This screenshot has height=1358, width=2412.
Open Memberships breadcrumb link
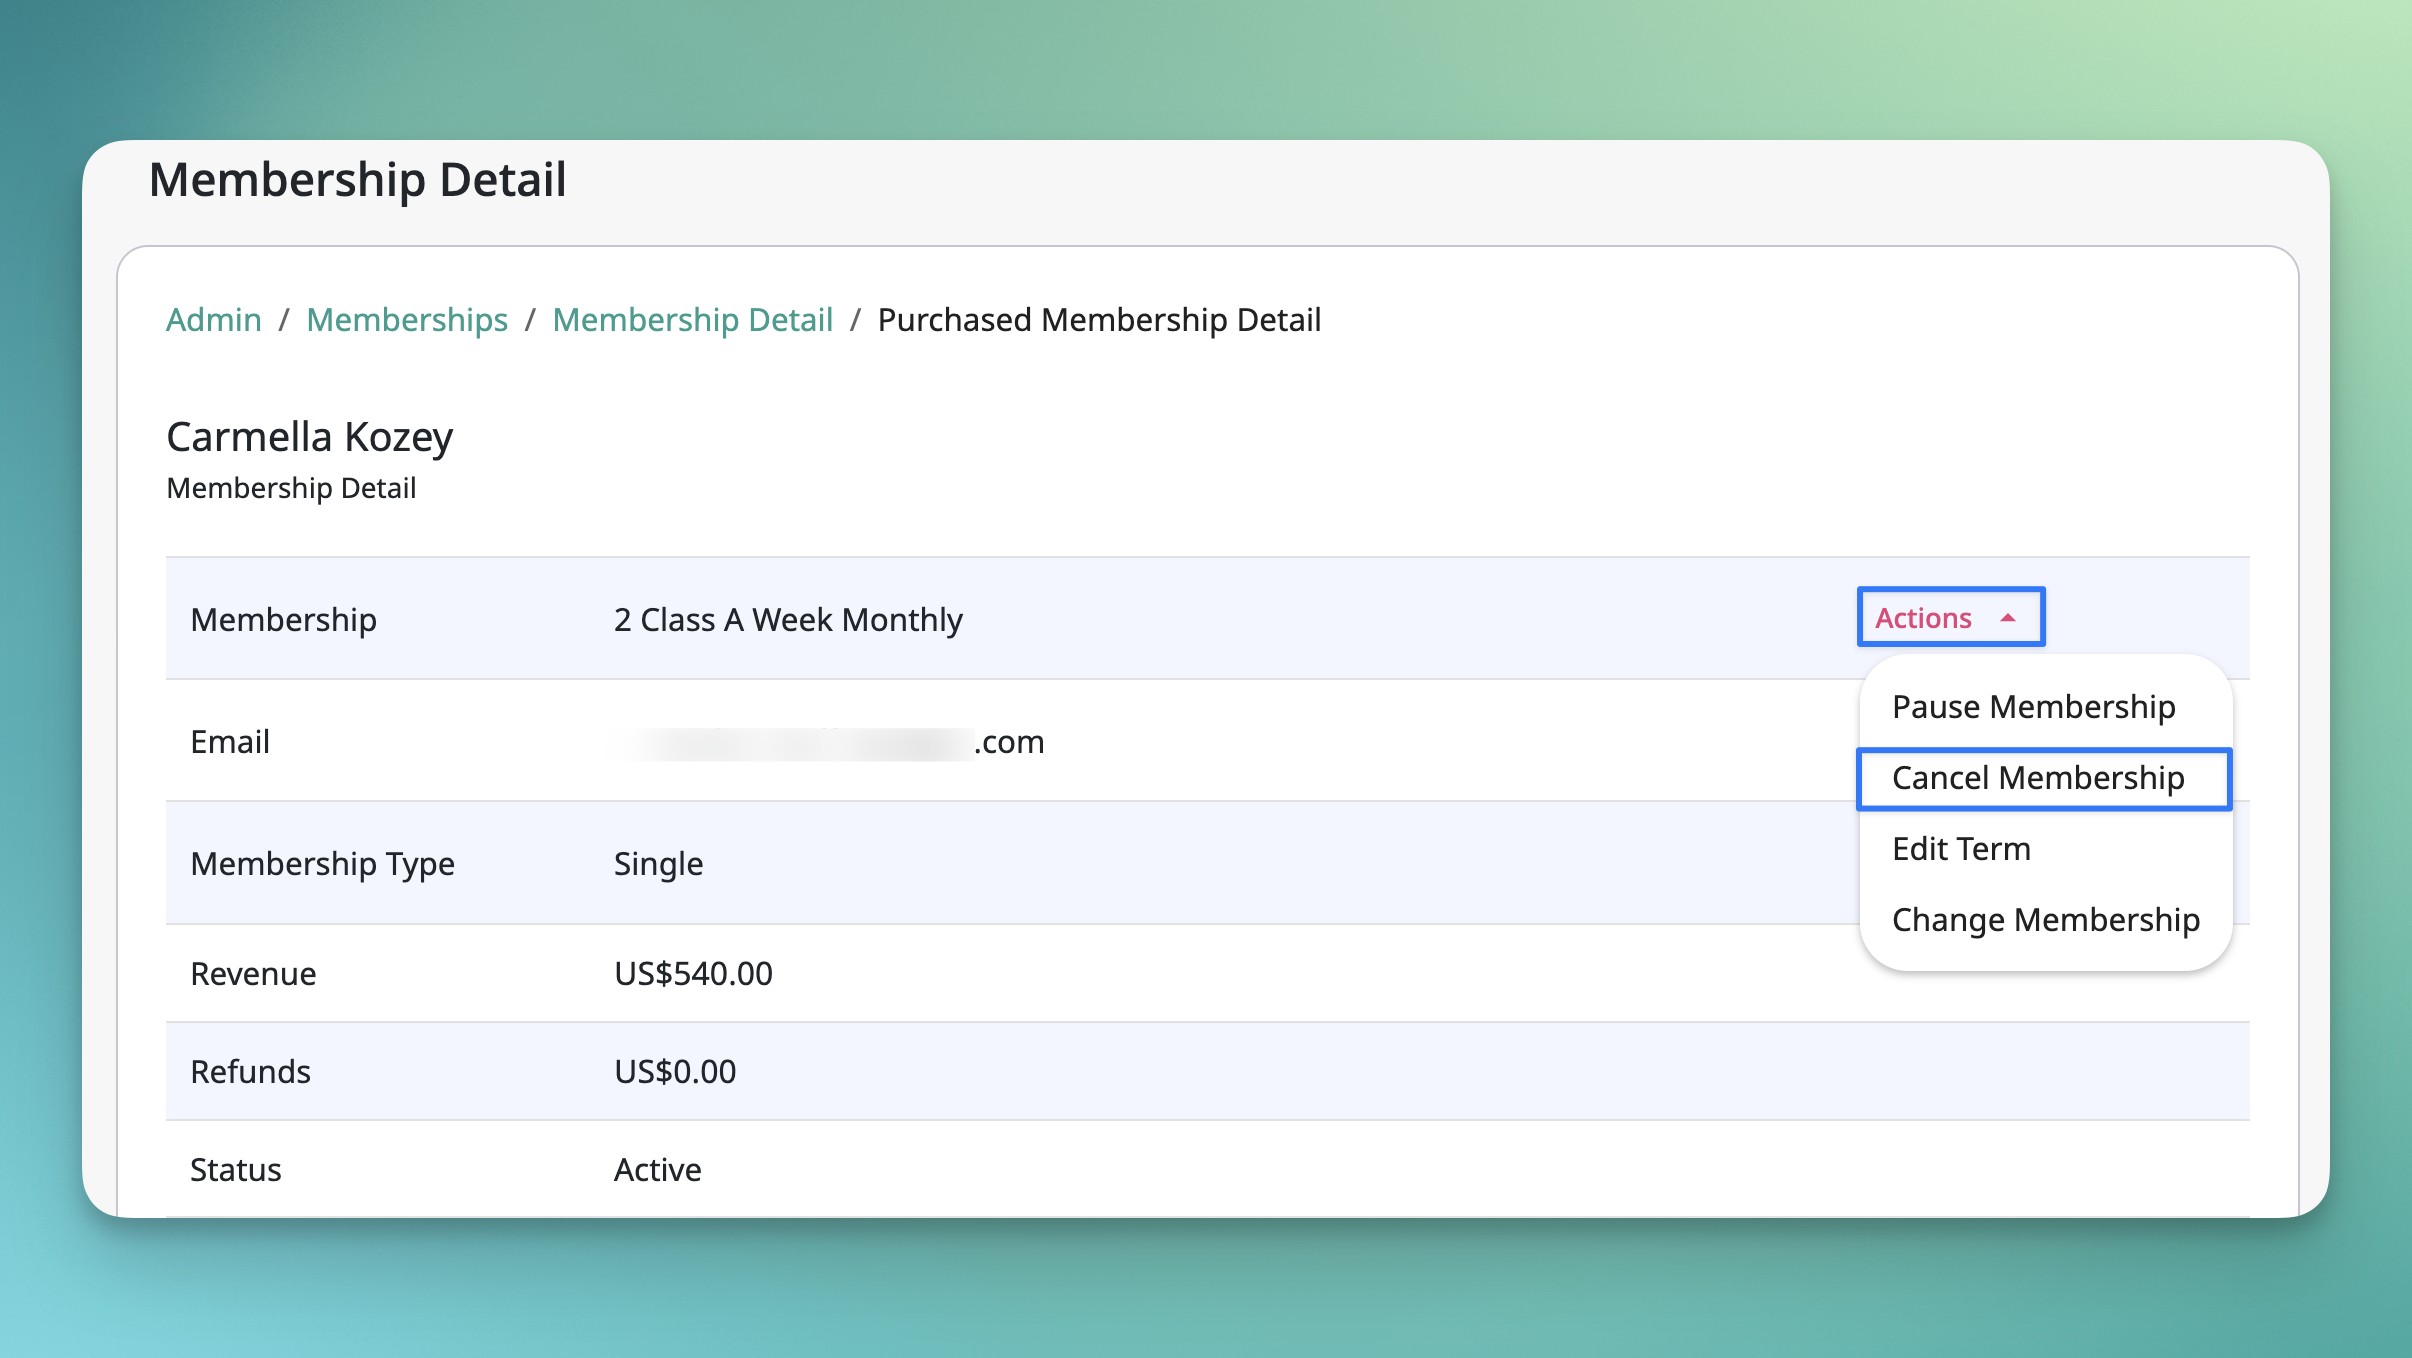[407, 320]
